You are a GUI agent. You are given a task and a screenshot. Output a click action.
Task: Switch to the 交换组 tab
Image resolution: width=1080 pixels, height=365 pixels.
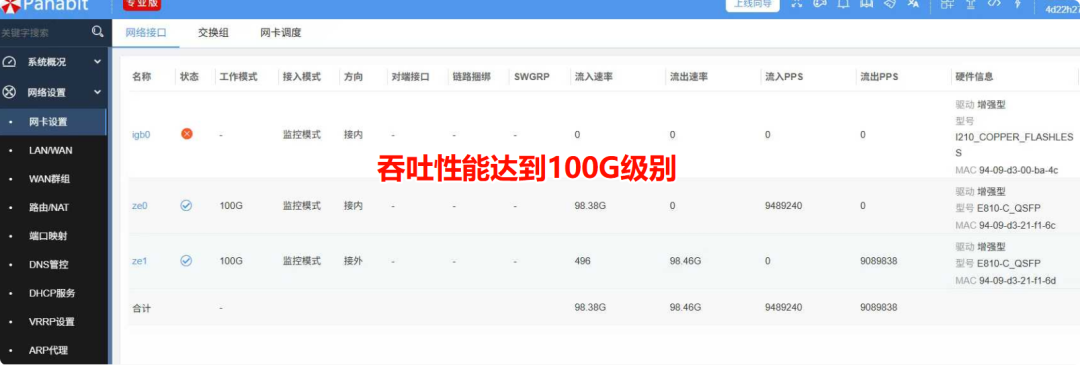(x=214, y=32)
